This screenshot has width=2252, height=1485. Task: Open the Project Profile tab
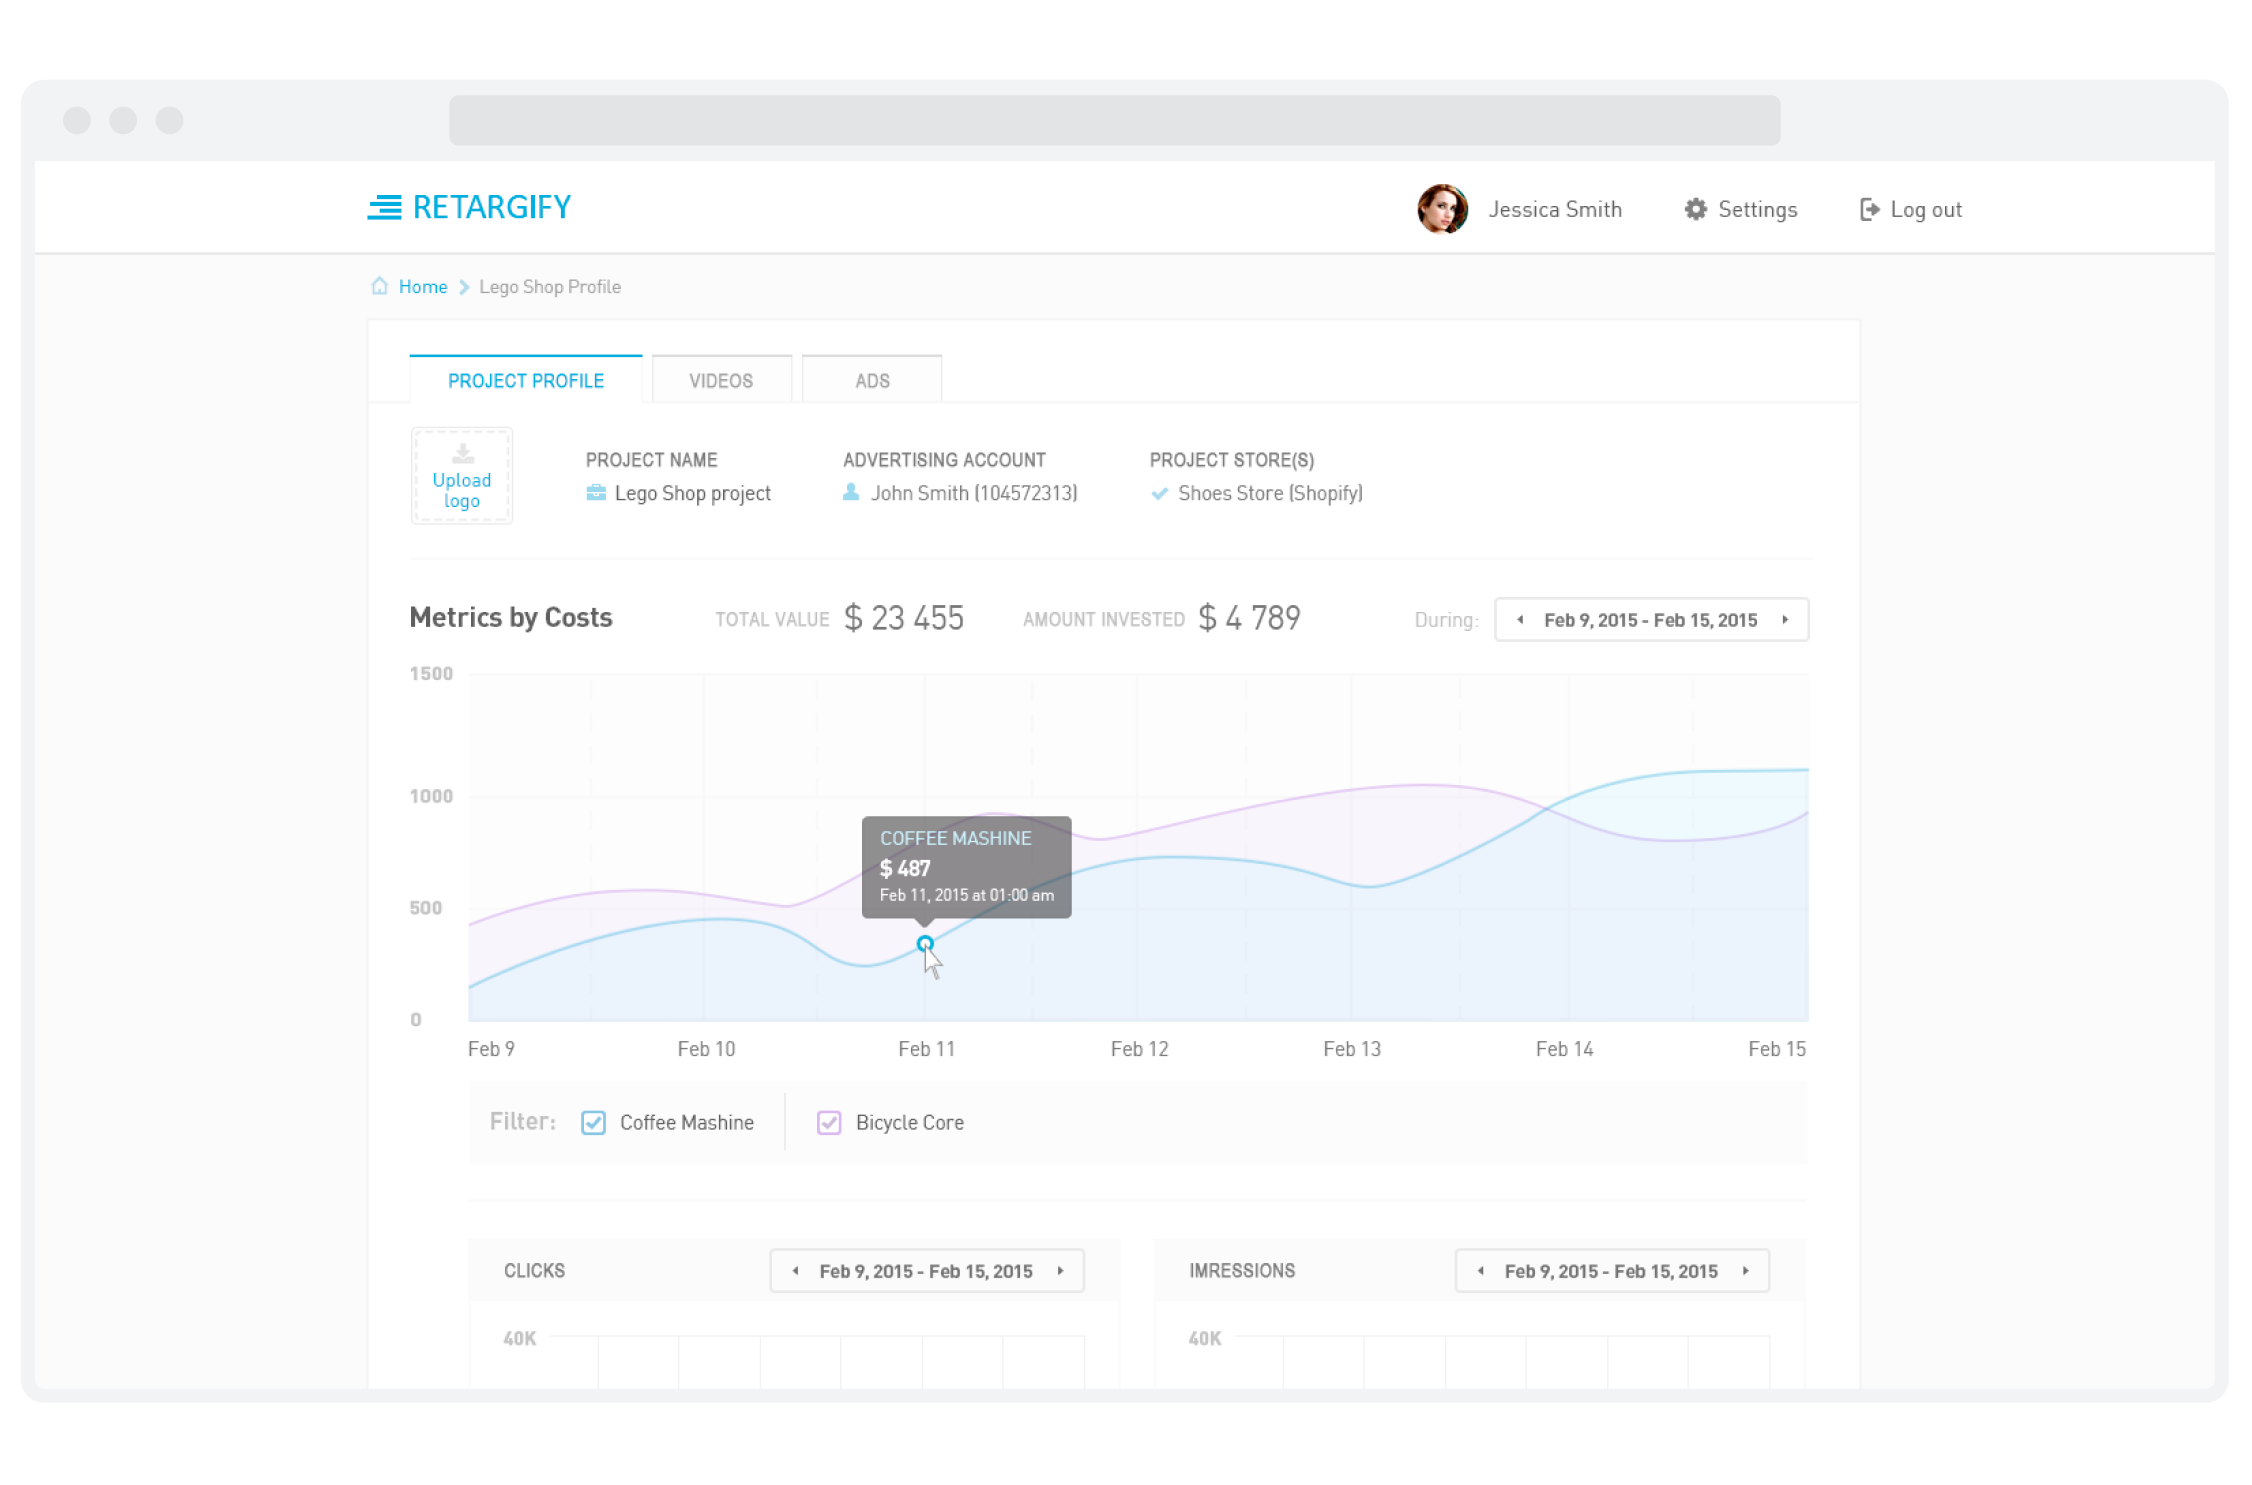point(525,378)
